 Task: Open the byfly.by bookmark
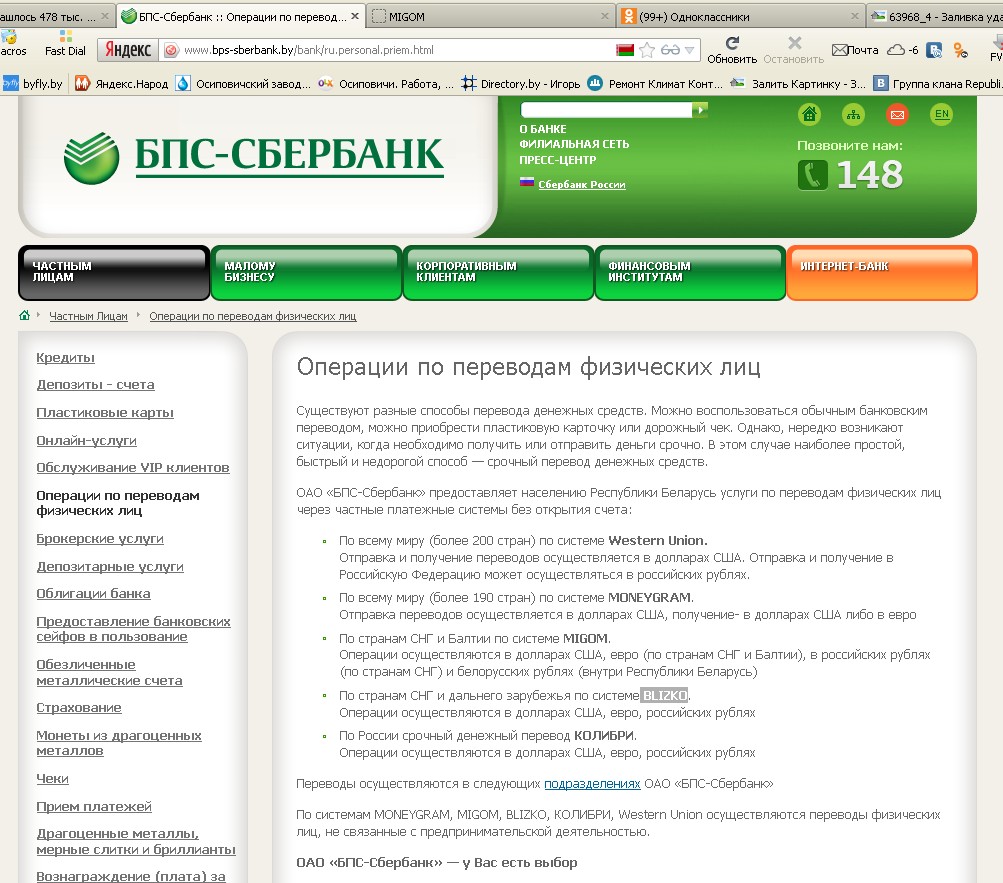[32, 84]
